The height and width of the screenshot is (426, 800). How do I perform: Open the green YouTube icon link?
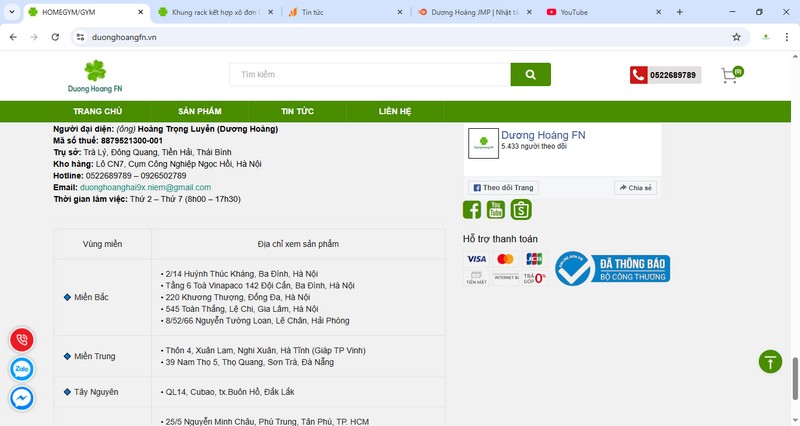pyautogui.click(x=496, y=209)
